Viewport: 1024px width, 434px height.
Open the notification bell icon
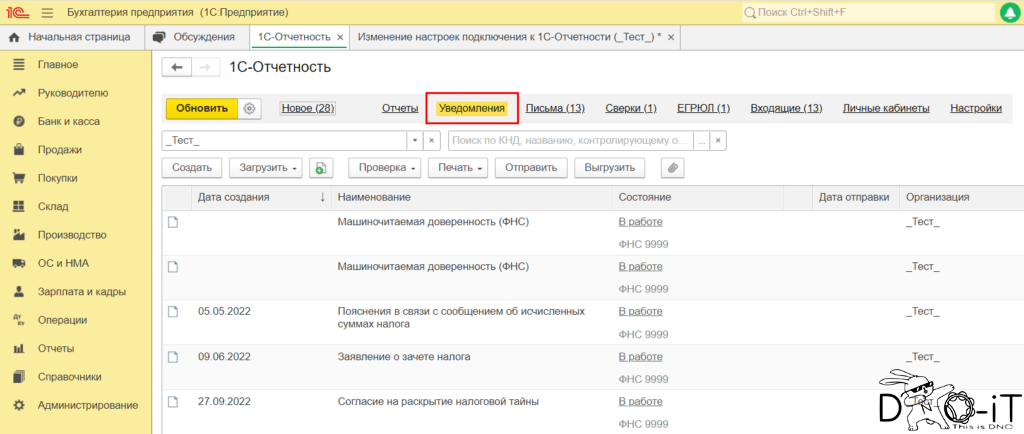1009,12
